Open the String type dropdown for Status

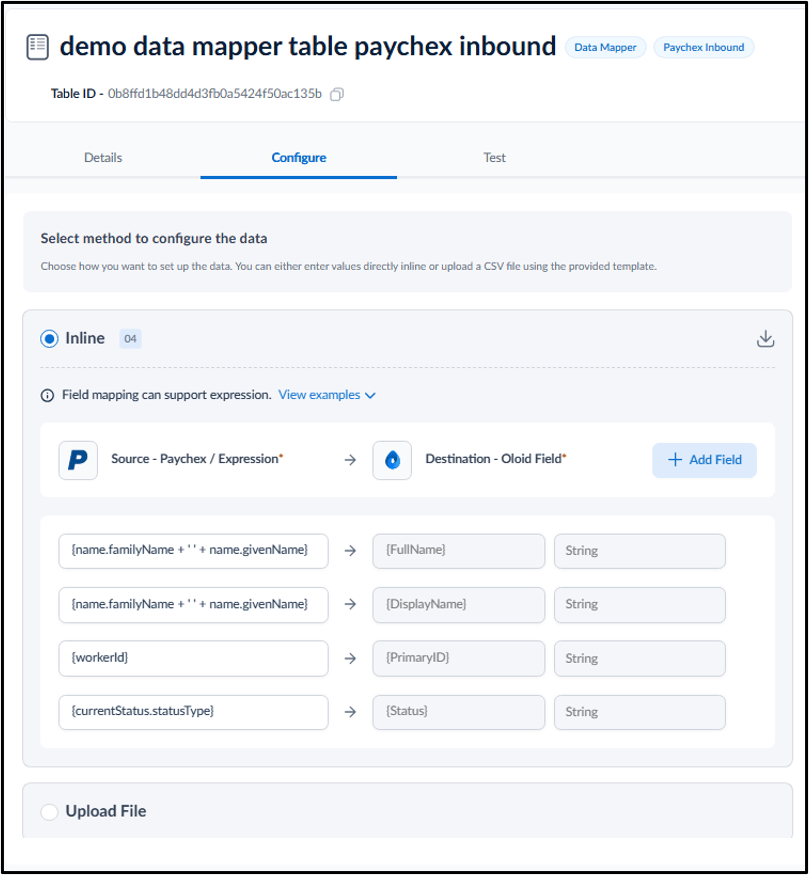[639, 712]
